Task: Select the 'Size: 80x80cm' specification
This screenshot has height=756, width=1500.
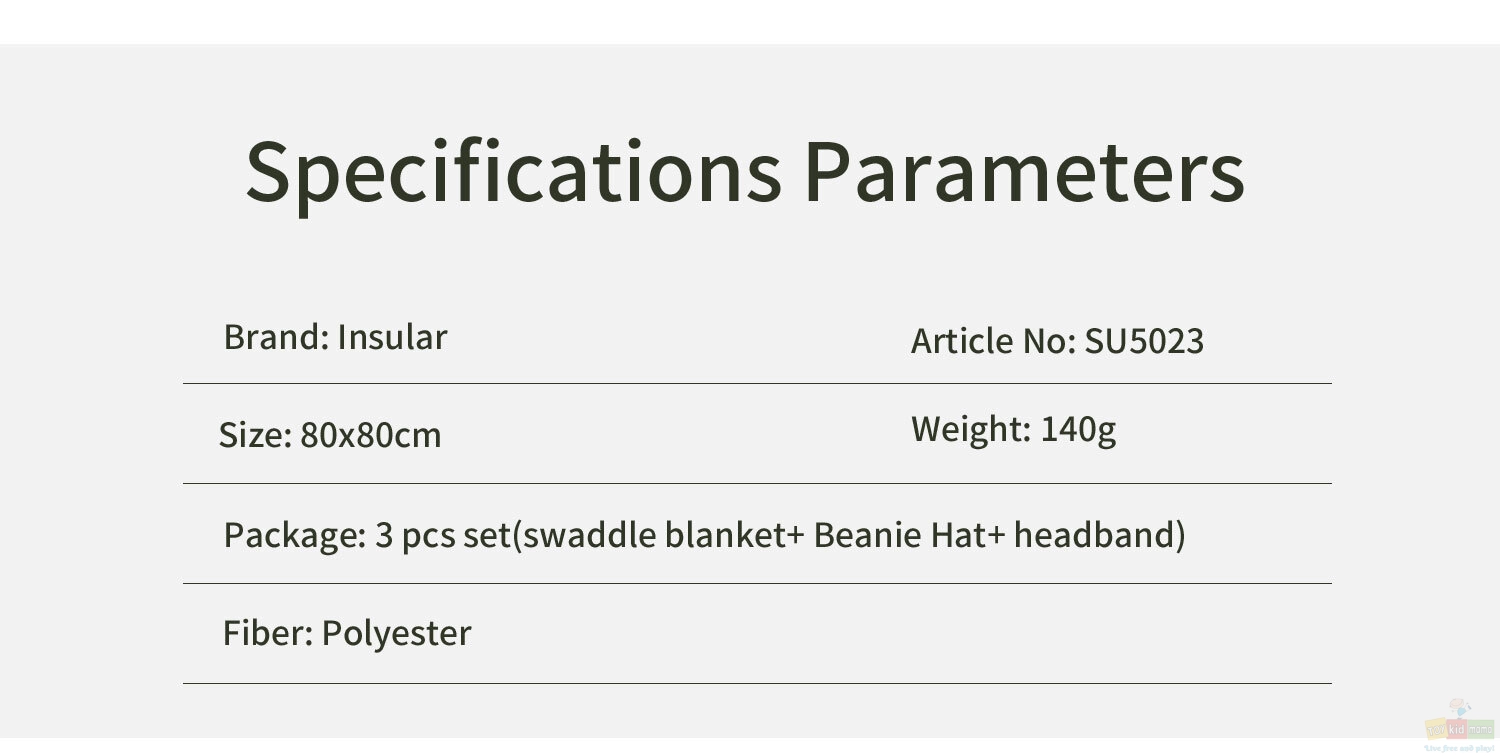Action: 330,435
